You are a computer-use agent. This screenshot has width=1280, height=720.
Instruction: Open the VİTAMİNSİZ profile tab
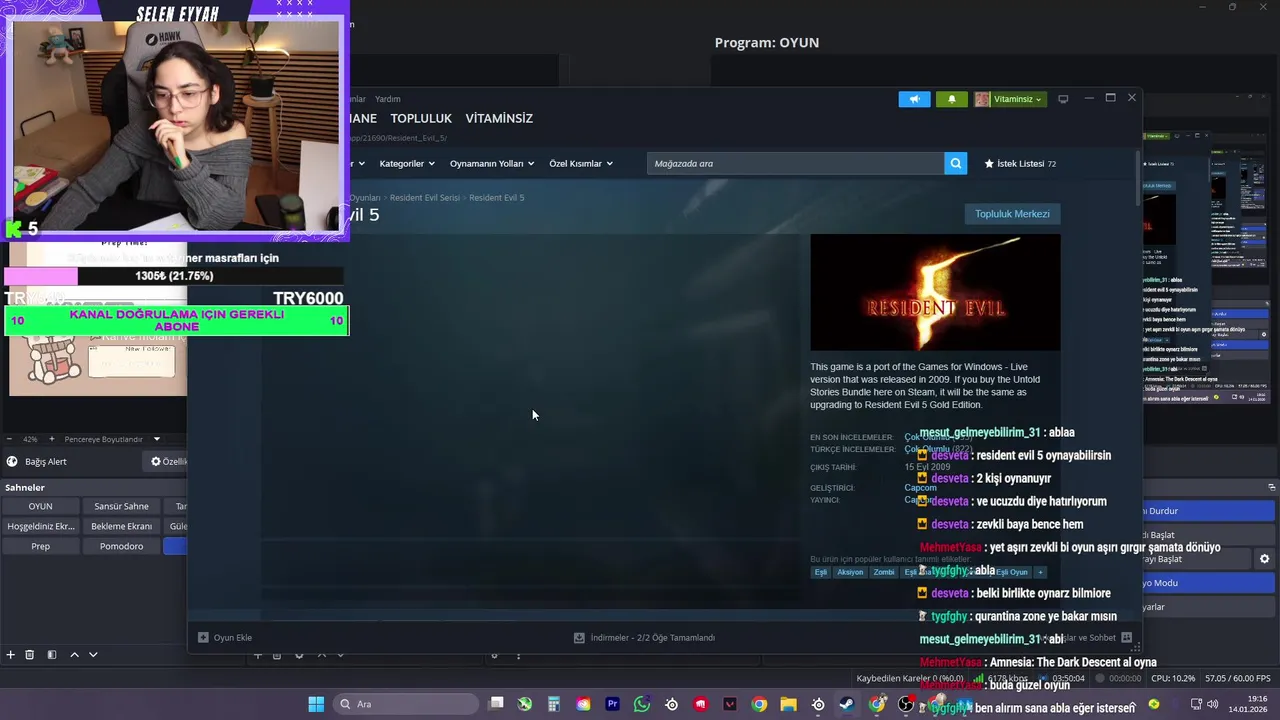[499, 118]
